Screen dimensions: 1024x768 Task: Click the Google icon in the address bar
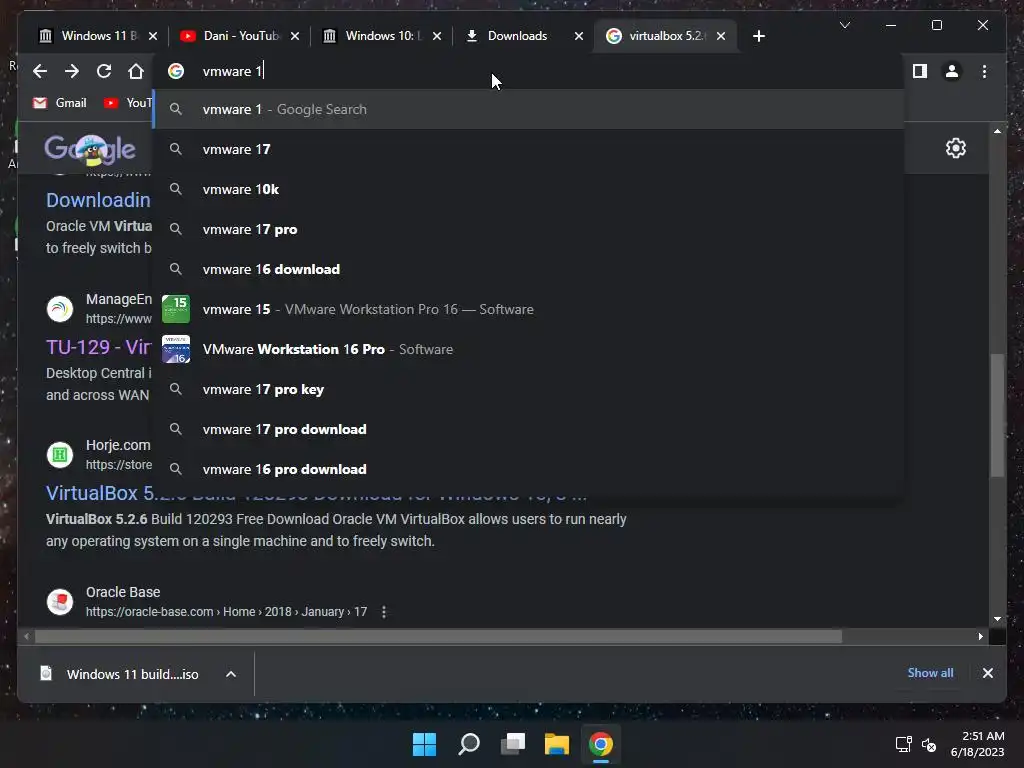176,71
